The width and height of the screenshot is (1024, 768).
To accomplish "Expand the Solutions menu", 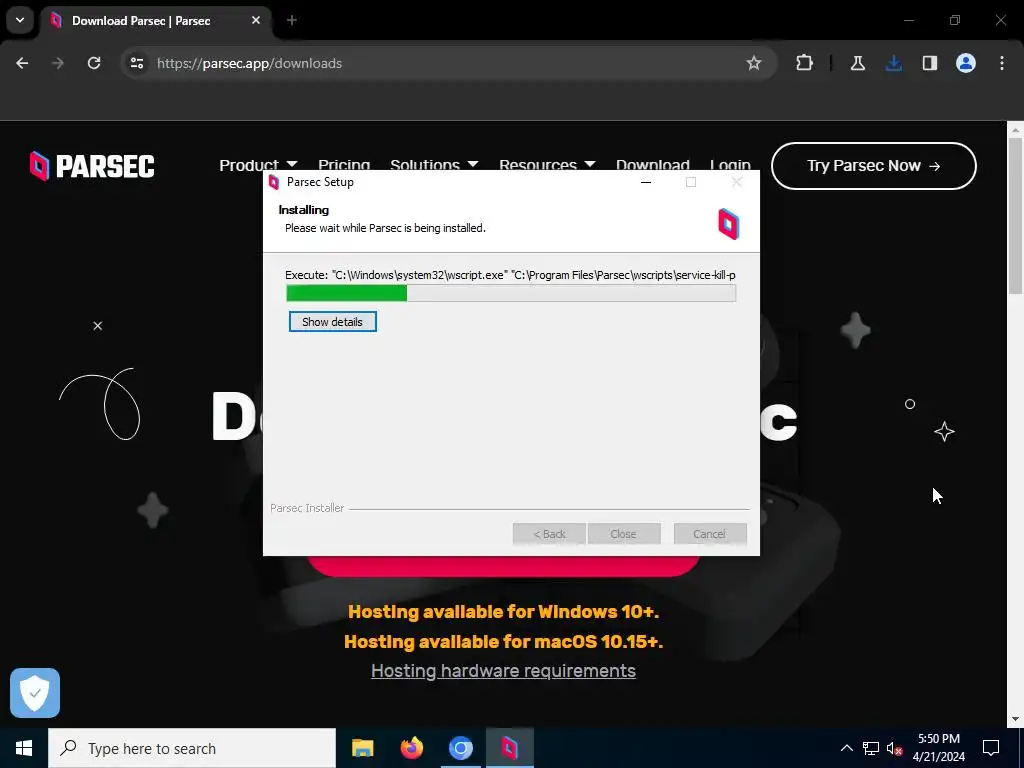I will 434,165.
